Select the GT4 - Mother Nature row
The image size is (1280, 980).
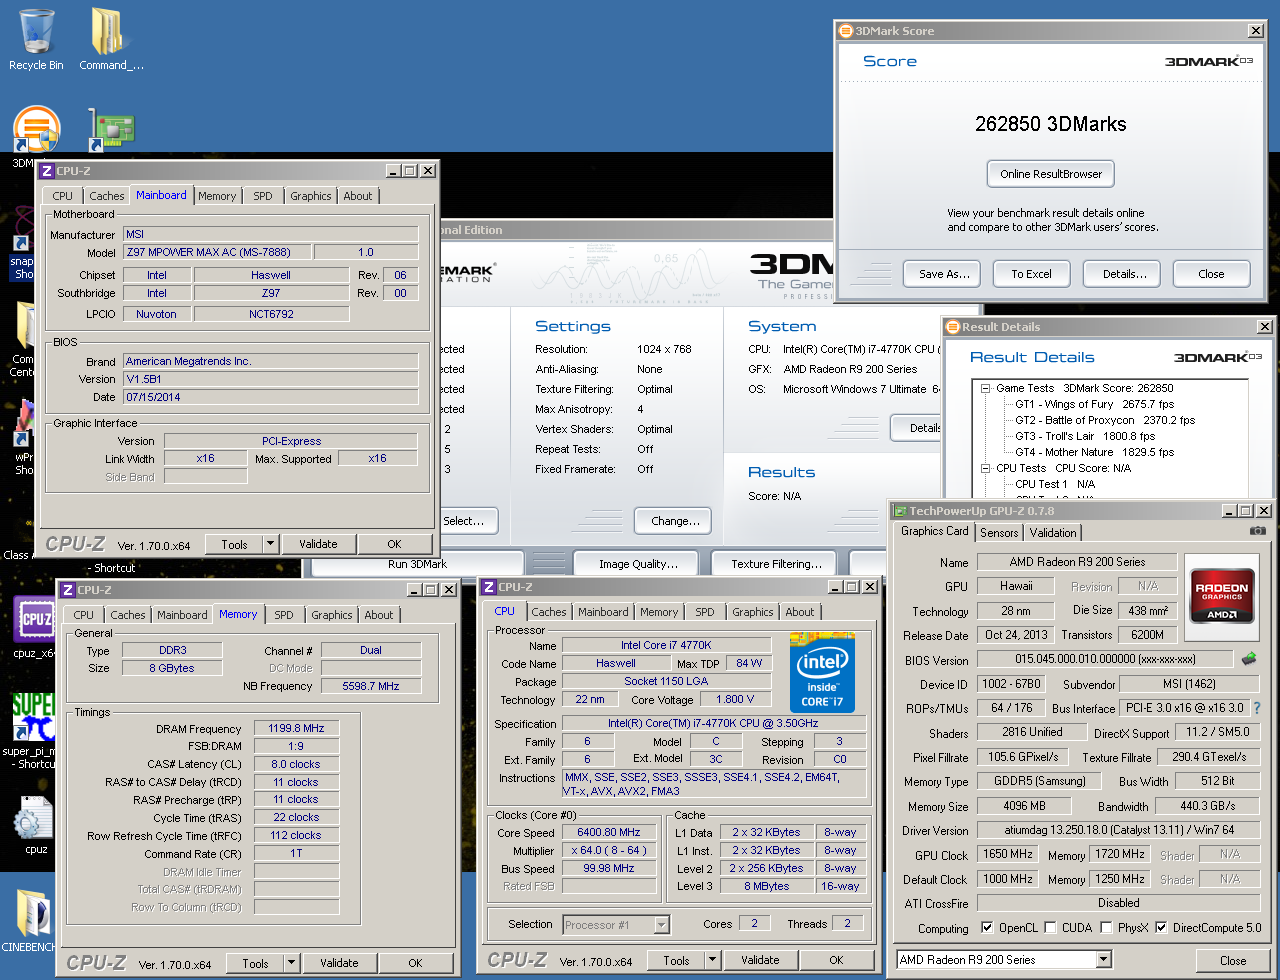click(1094, 452)
